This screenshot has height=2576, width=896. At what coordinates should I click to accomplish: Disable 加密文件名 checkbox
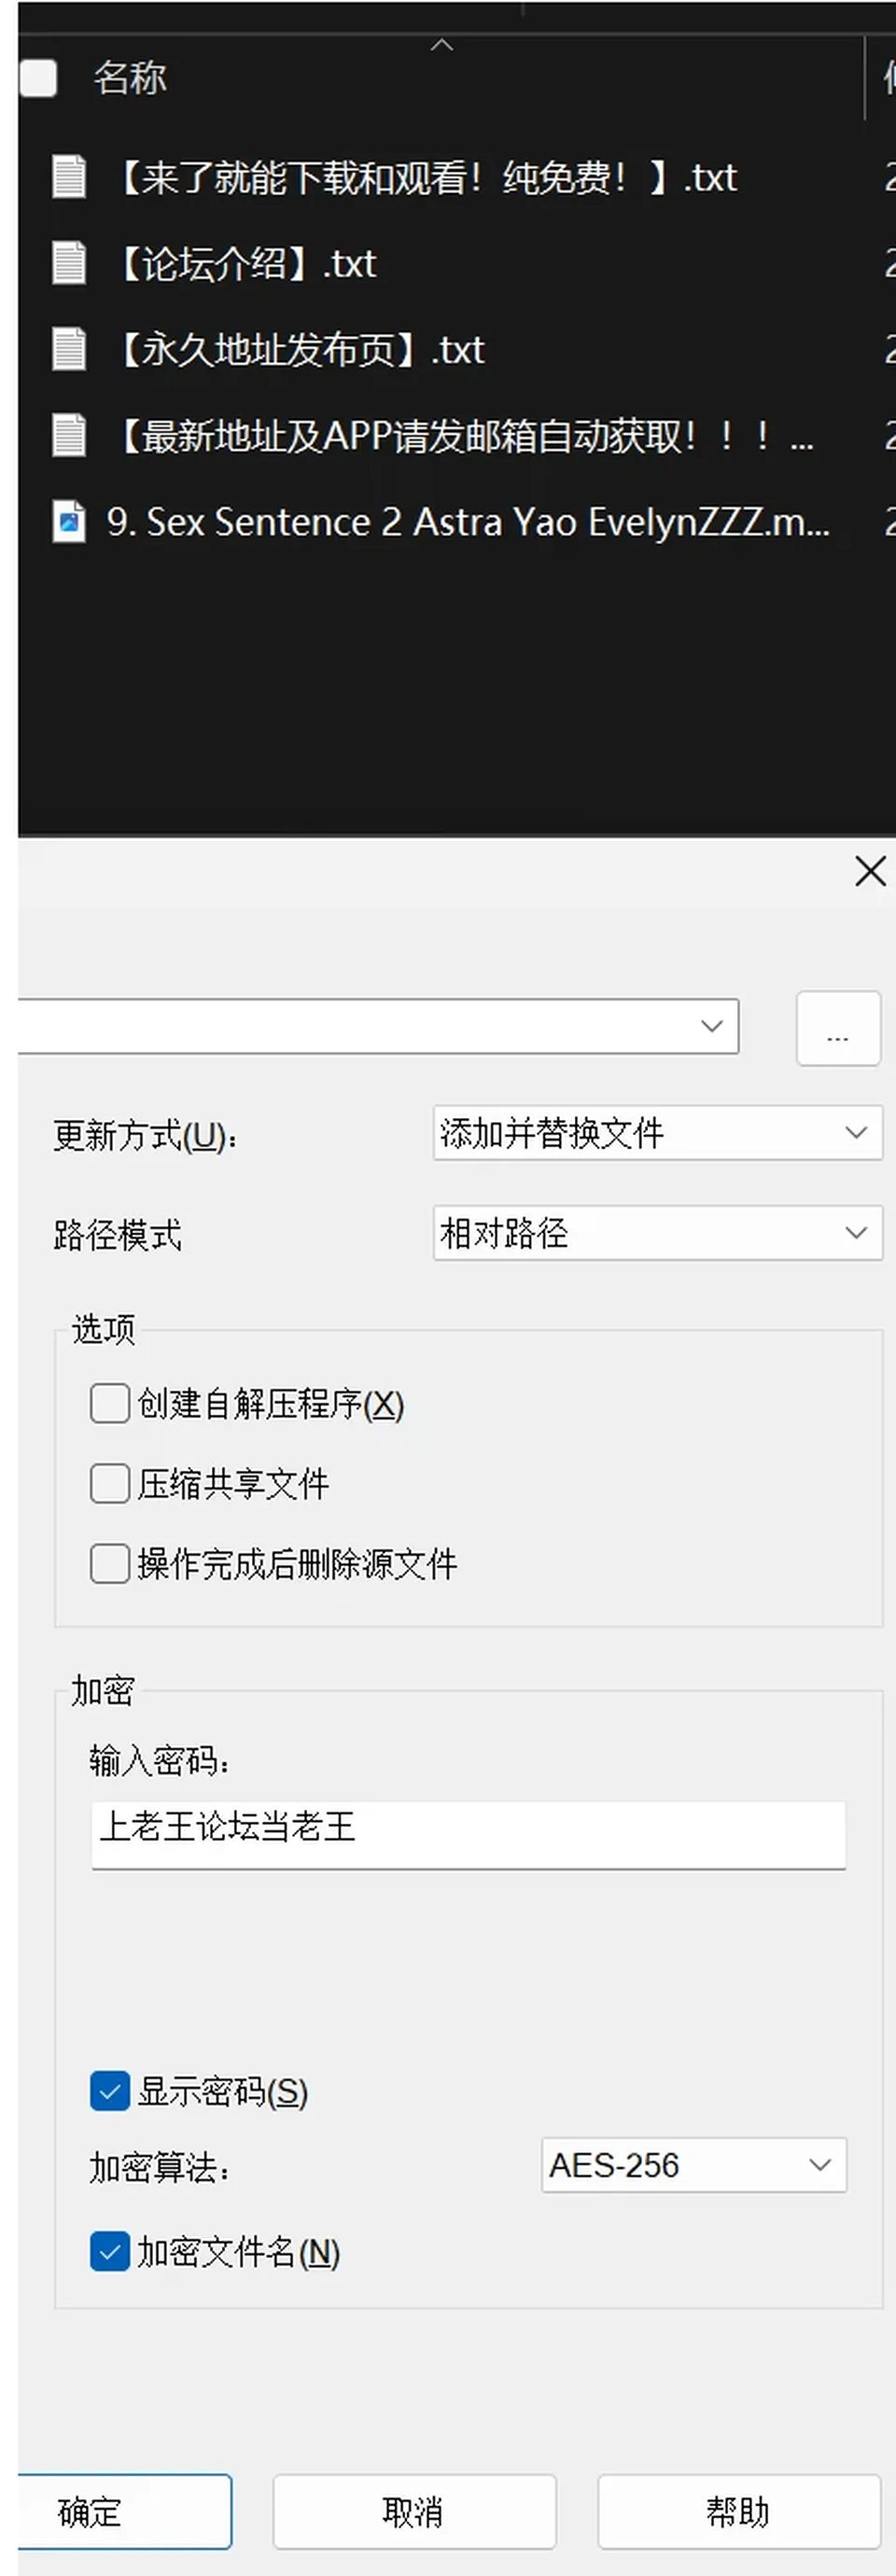click(110, 2251)
